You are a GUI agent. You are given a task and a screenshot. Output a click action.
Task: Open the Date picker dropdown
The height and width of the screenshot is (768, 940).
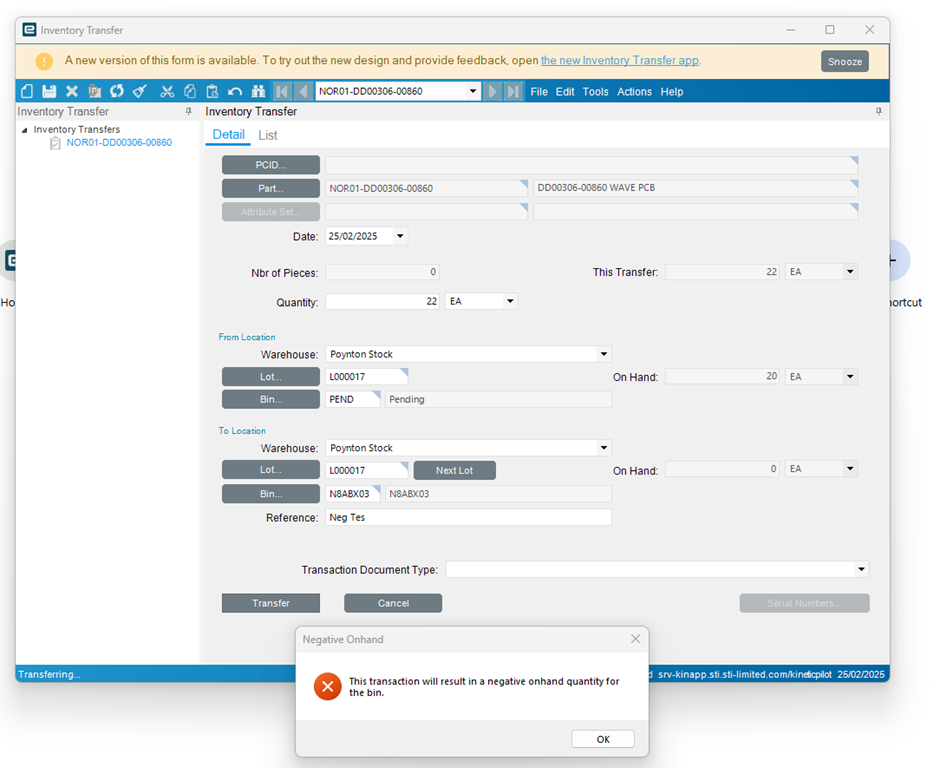click(x=400, y=236)
